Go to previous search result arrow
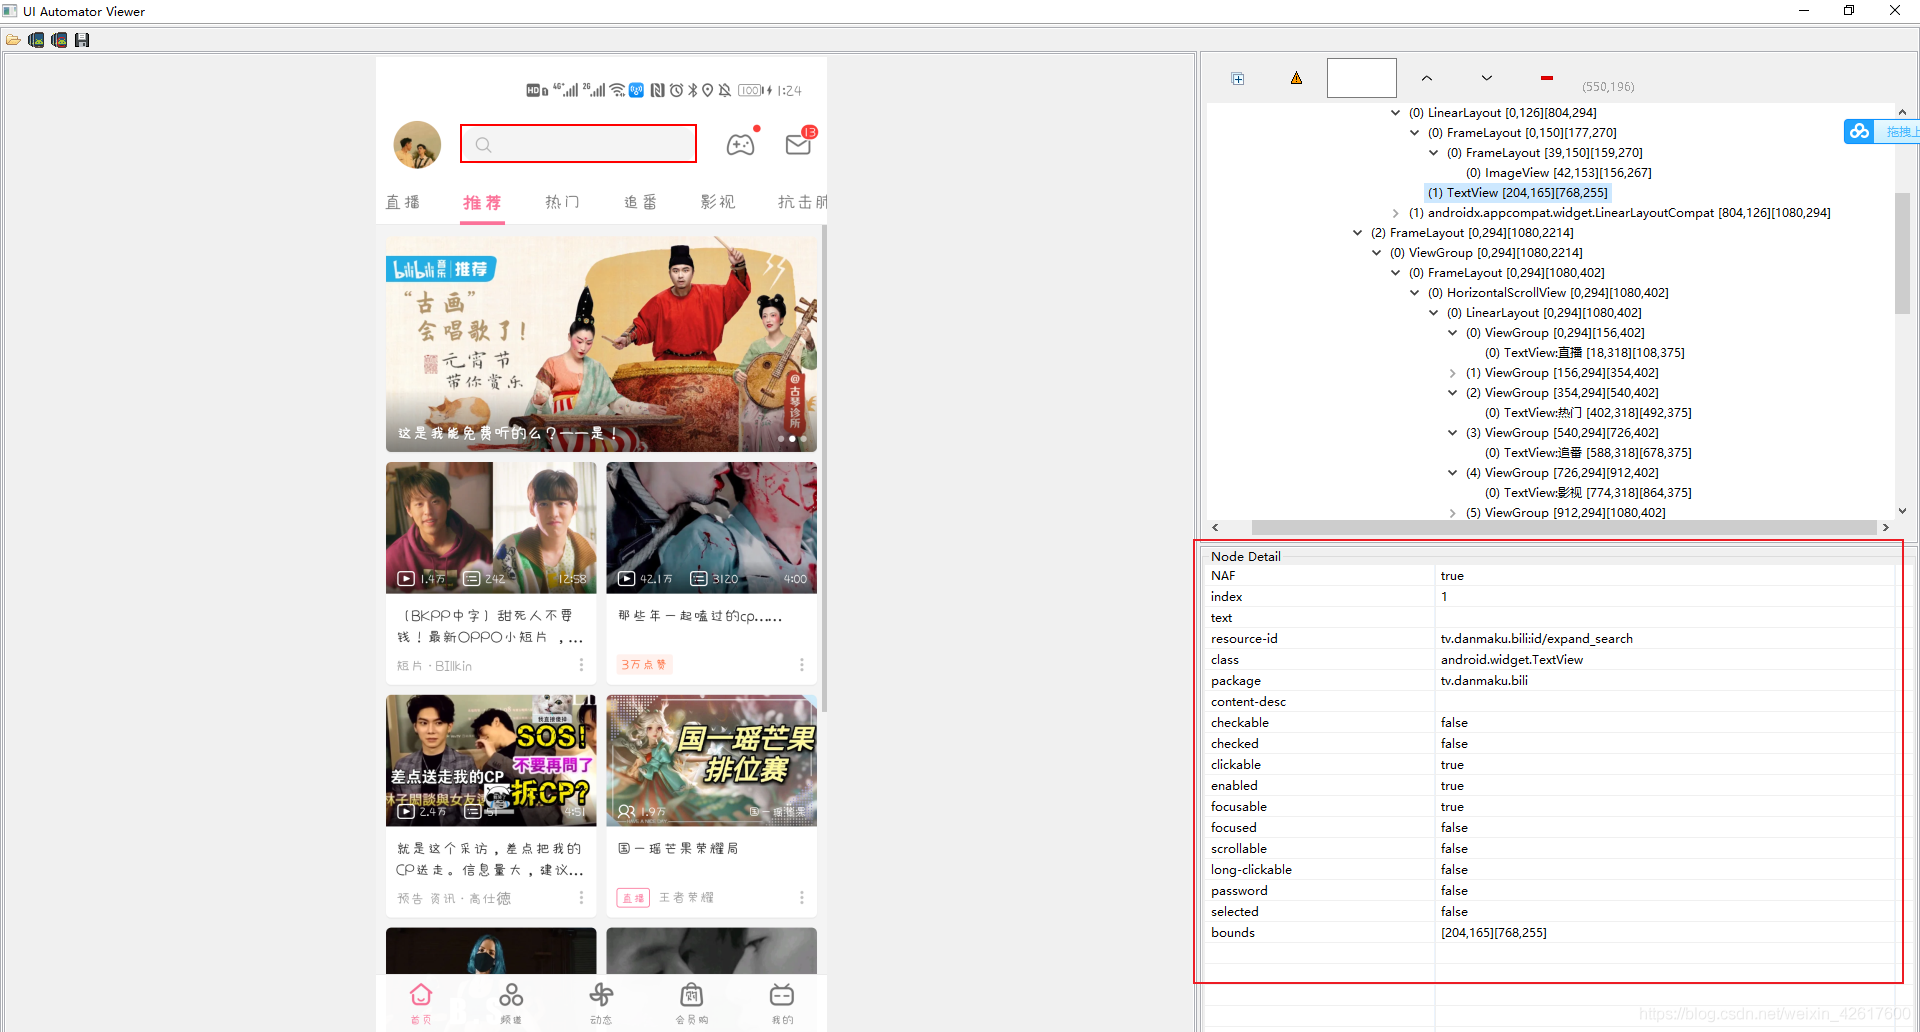Screen dimensions: 1920x1032 pyautogui.click(x=1426, y=78)
